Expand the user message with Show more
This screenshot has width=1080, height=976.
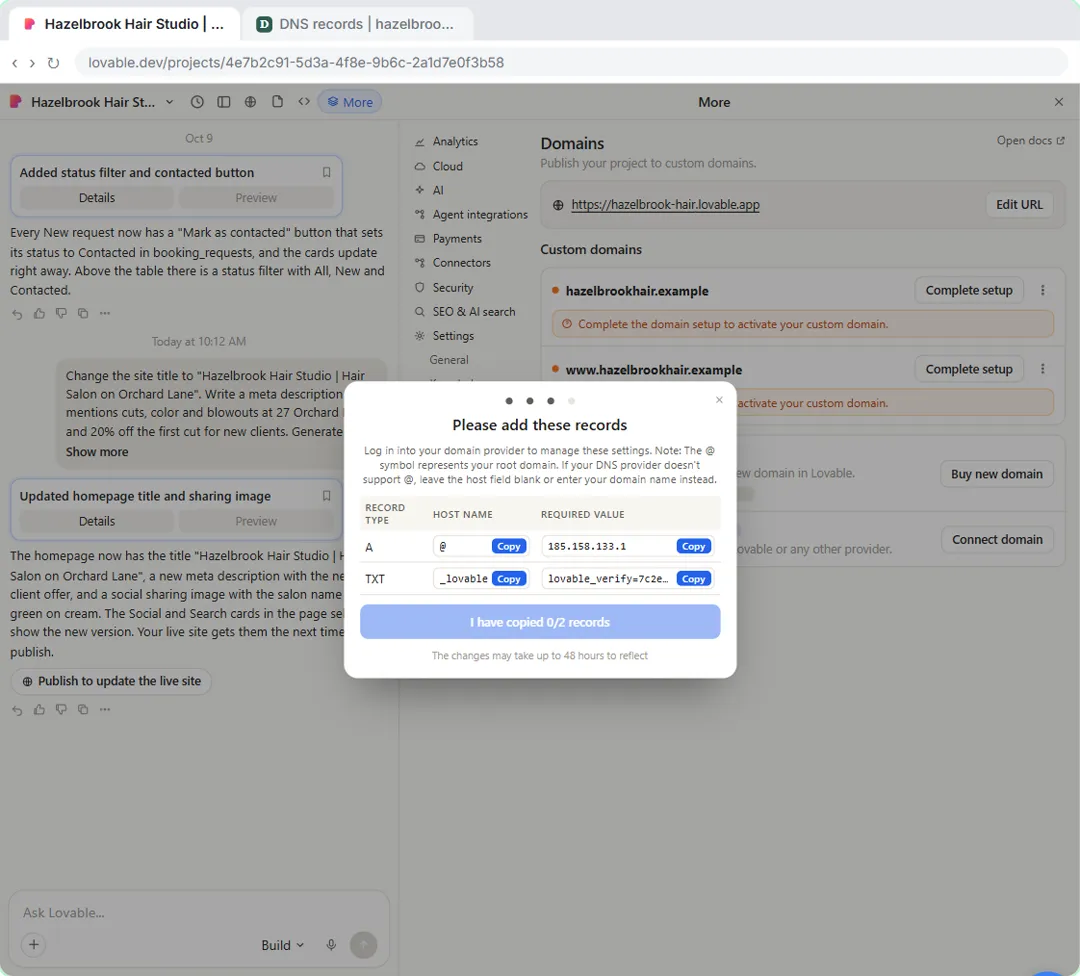tap(97, 452)
